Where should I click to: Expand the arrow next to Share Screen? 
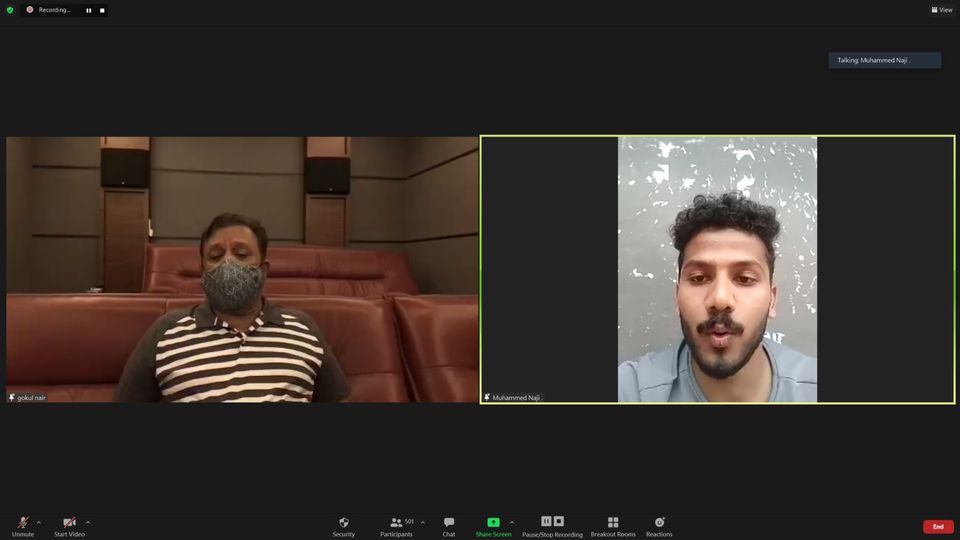tap(512, 522)
